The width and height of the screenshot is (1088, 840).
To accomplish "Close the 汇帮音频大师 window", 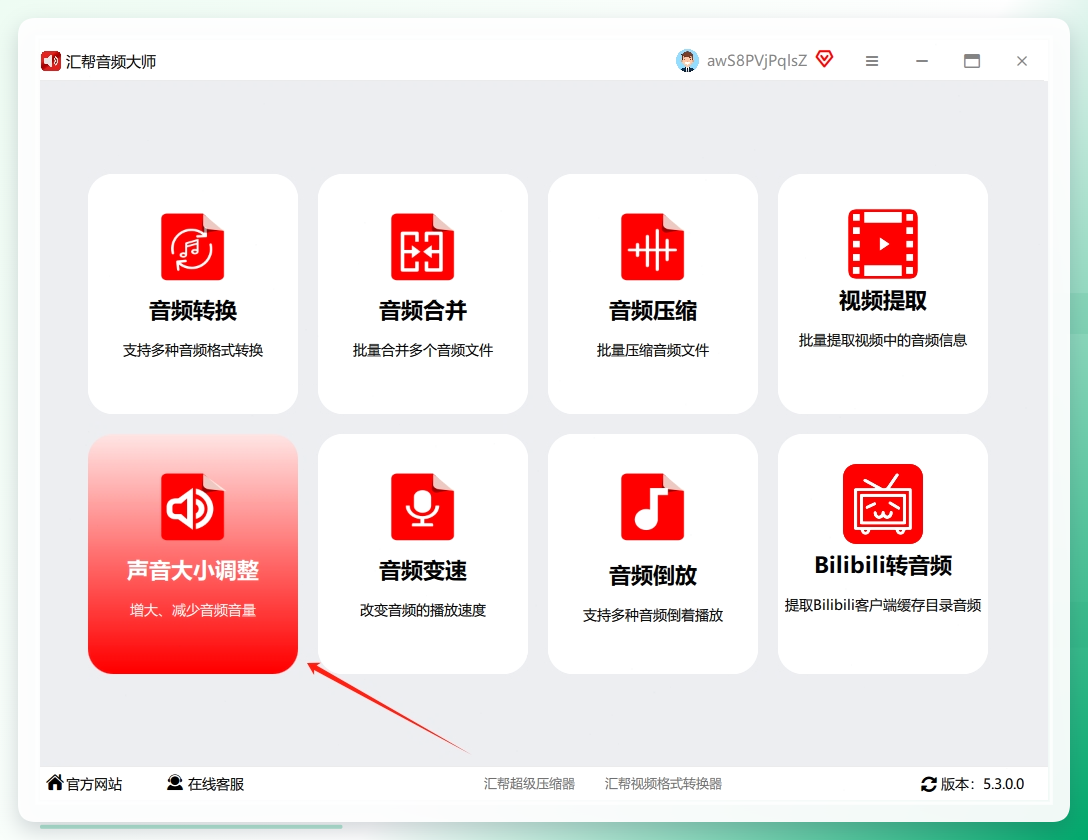I will pyautogui.click(x=1021, y=61).
